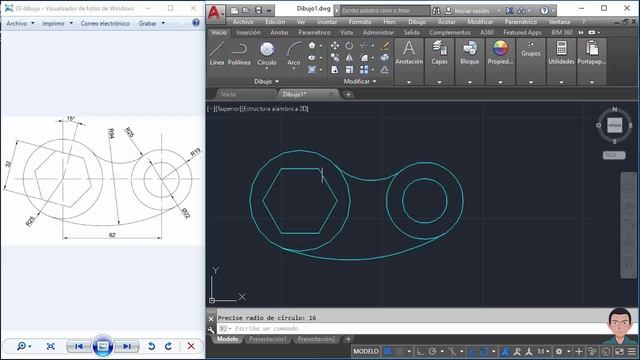
Task: Switch to the Paramétrico ribbon tab
Action: pyautogui.click(x=314, y=32)
